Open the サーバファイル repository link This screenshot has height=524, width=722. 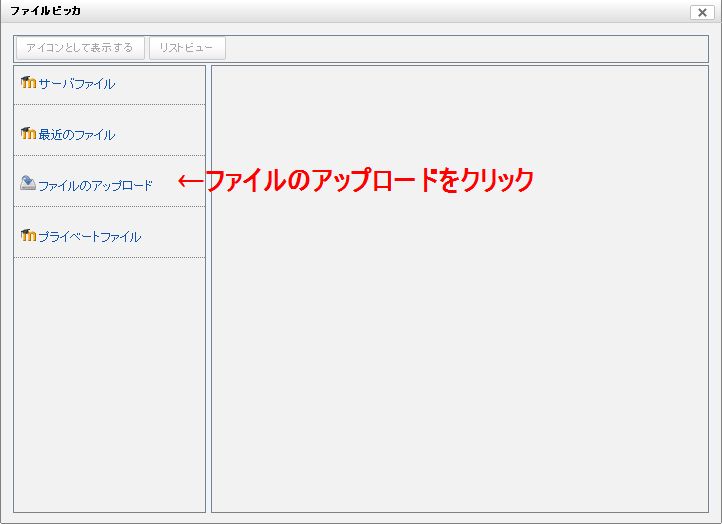click(76, 84)
